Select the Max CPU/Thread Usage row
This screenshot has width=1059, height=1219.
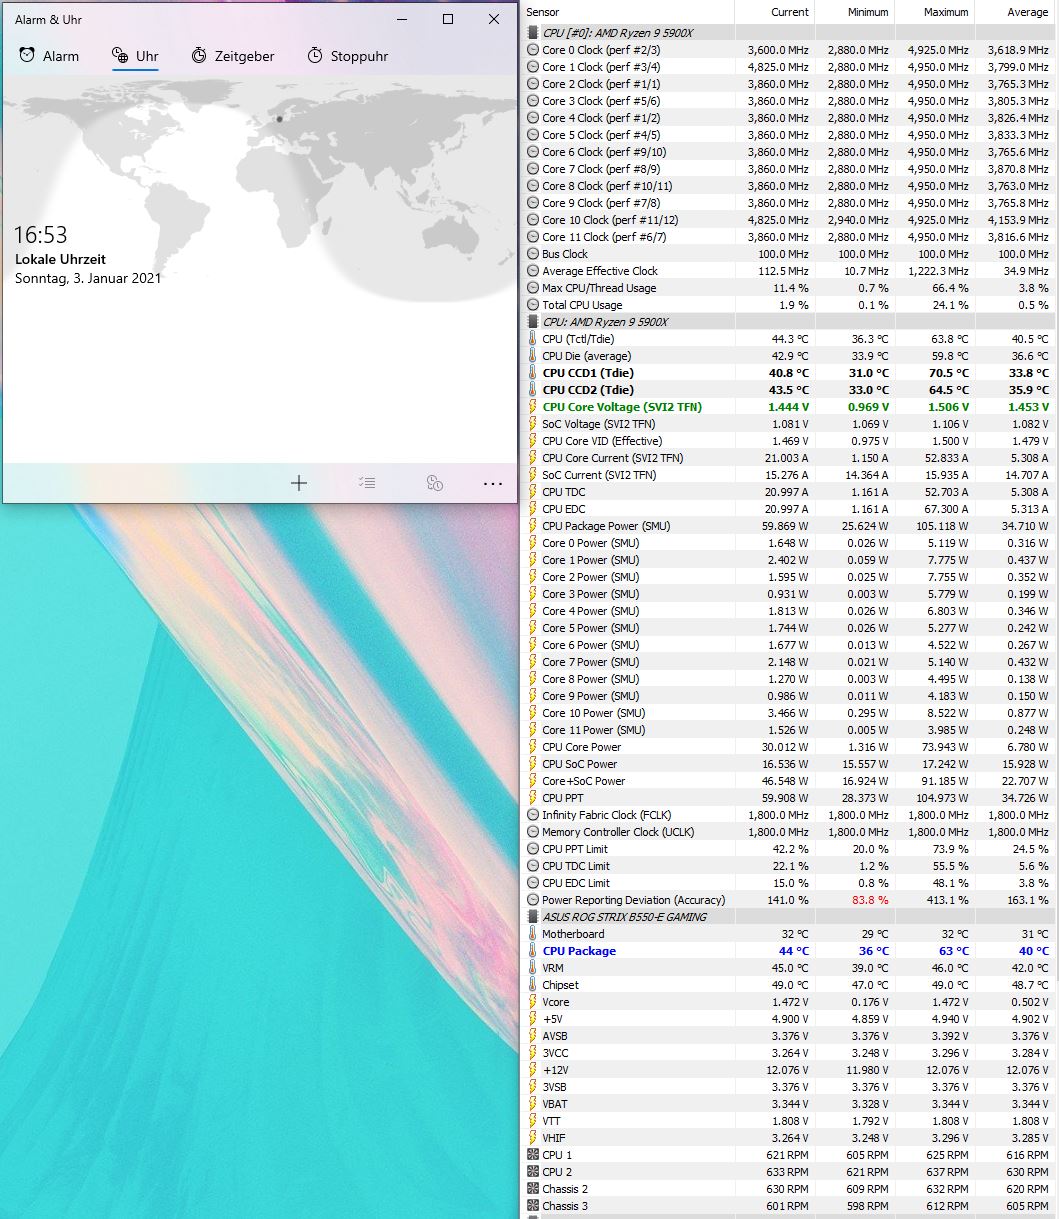[790, 288]
